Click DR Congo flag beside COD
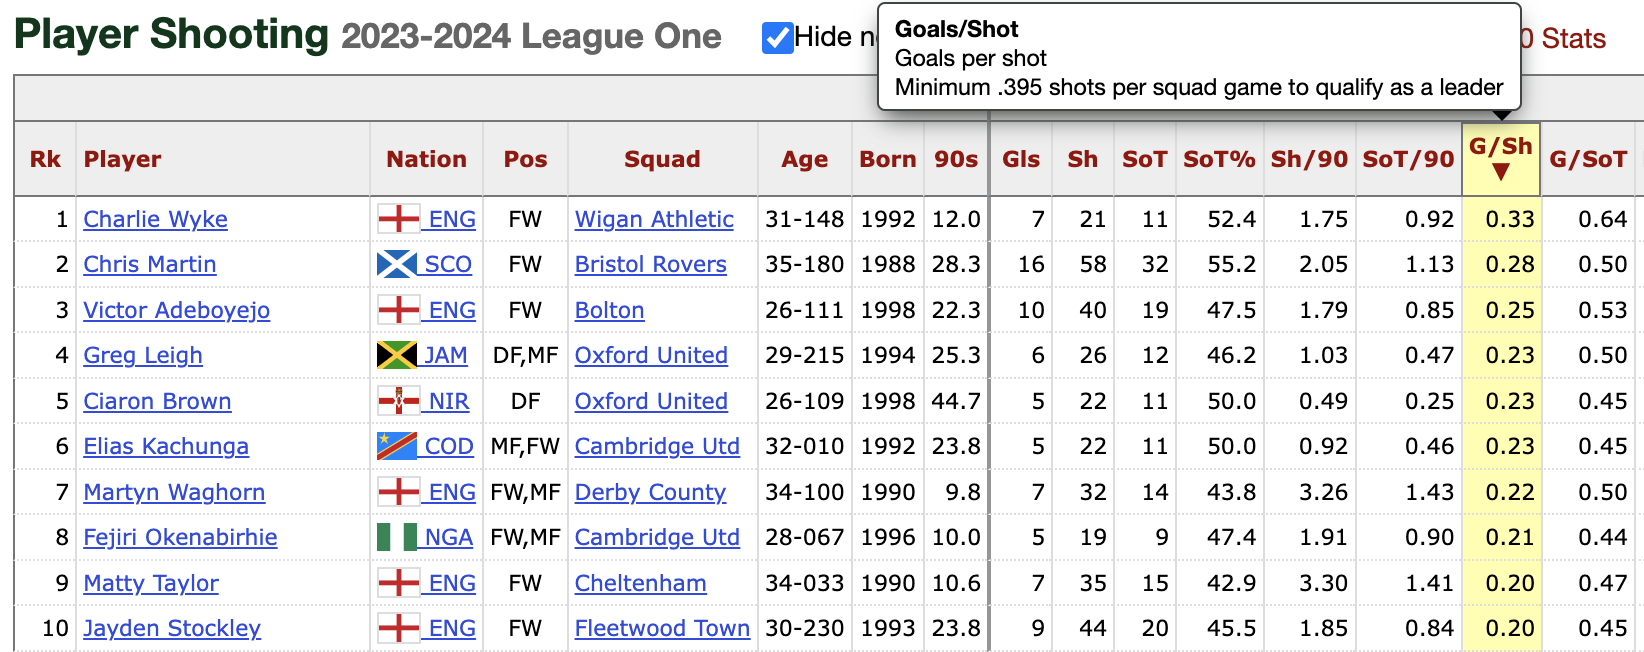Image resolution: width=1644 pixels, height=652 pixels. pos(397,446)
